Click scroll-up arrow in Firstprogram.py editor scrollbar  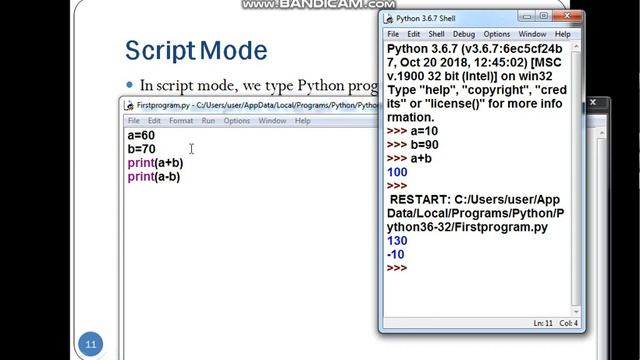tap(601, 133)
